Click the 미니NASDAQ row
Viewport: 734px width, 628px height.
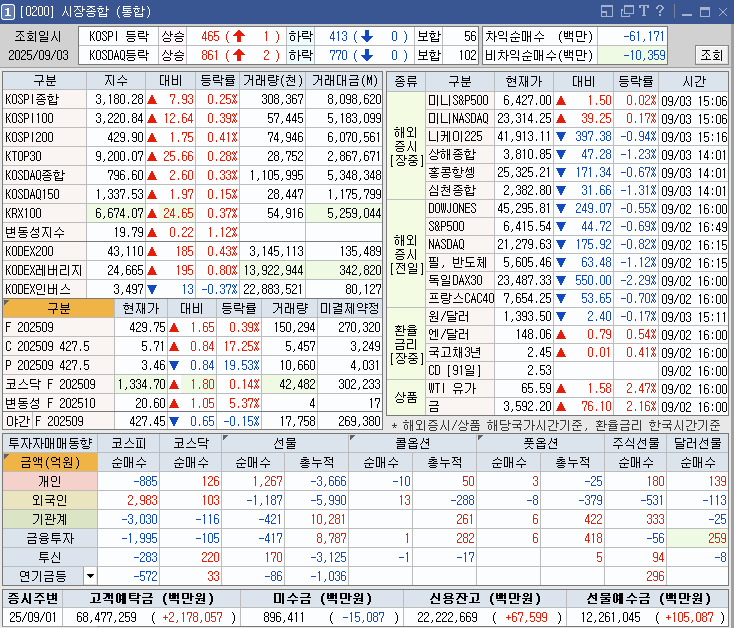pos(577,118)
